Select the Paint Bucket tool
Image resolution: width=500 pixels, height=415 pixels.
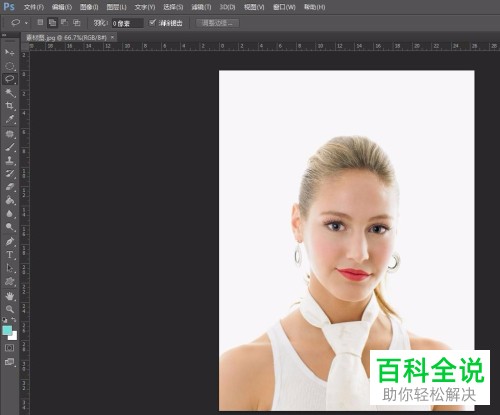(x=10, y=200)
